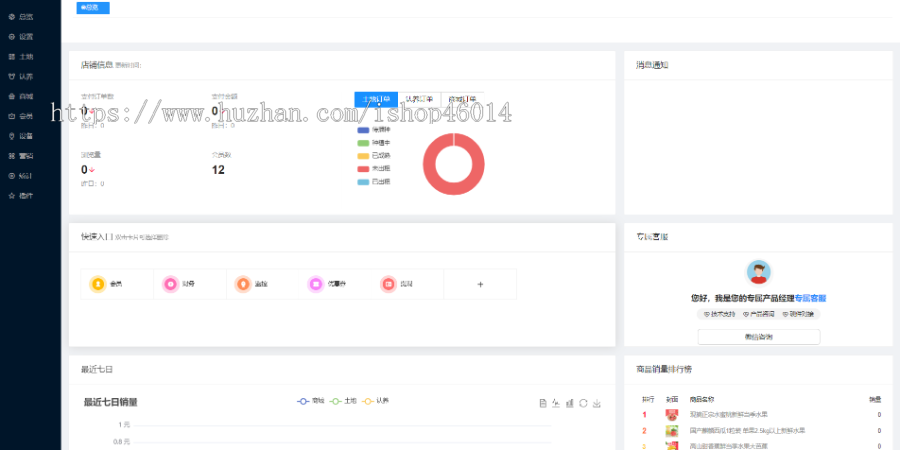The image size is (900, 450).
Task: Restore the sales chart with refresh icon
Action: (583, 404)
